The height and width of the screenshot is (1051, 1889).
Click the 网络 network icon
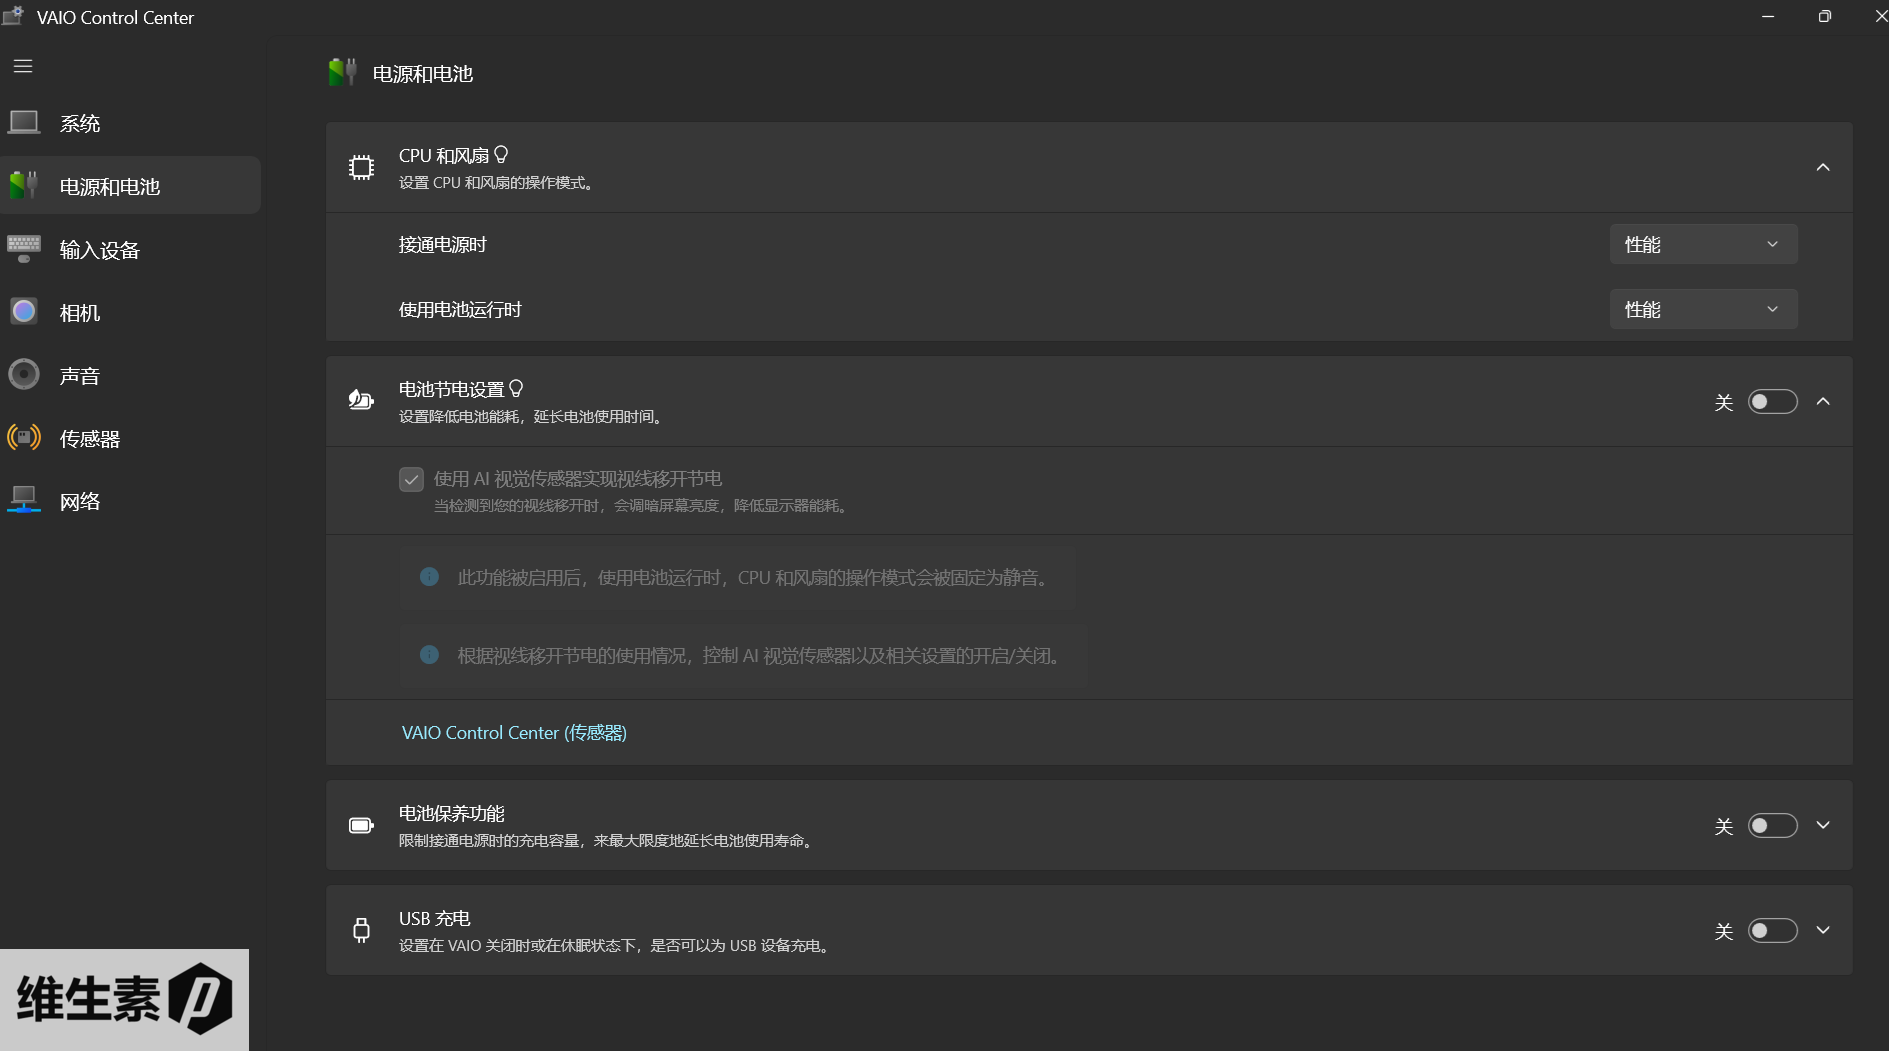[24, 500]
